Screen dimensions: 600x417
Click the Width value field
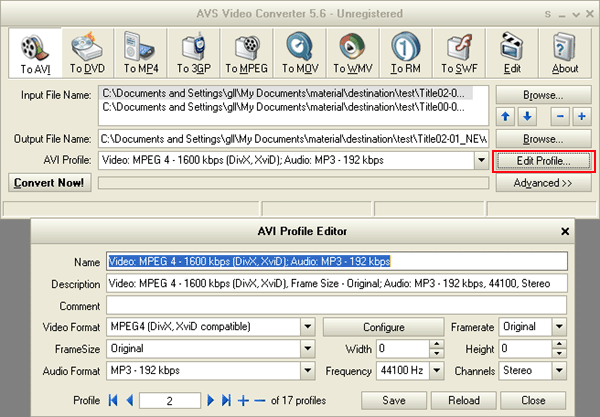[403, 349]
